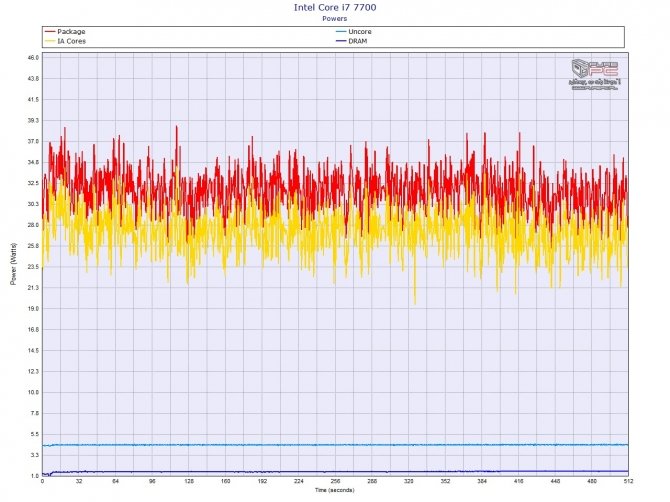Click the 64 tick on the time axis
Viewport: 670px width, 502px height.
116,481
